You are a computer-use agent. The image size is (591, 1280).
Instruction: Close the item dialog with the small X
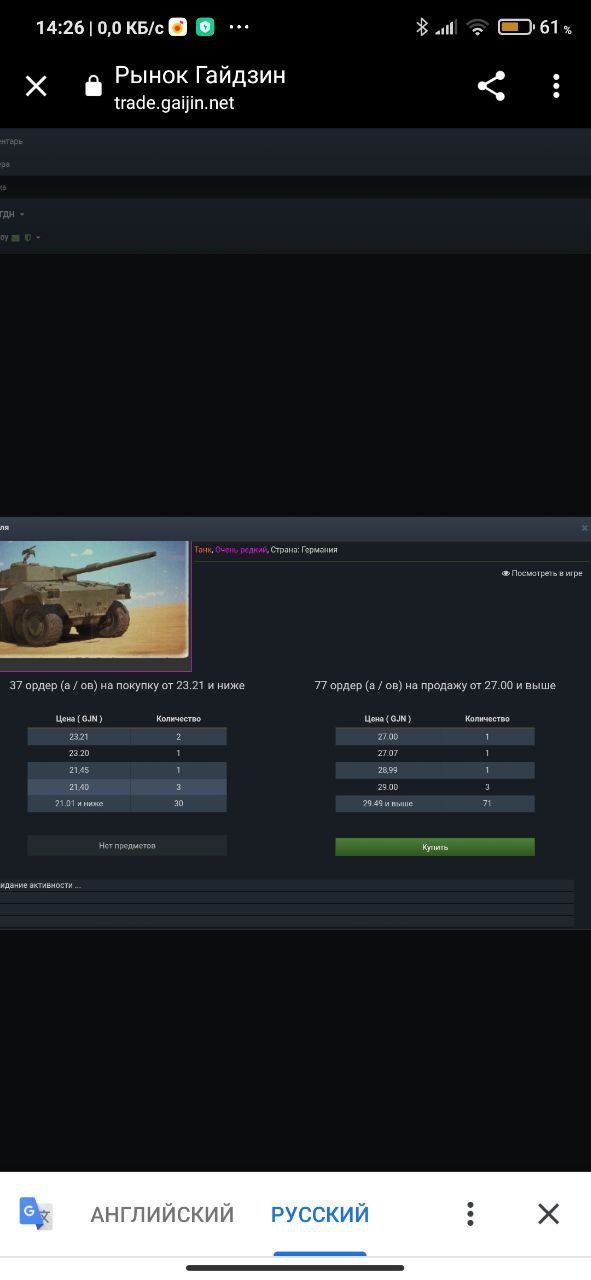pyautogui.click(x=585, y=527)
